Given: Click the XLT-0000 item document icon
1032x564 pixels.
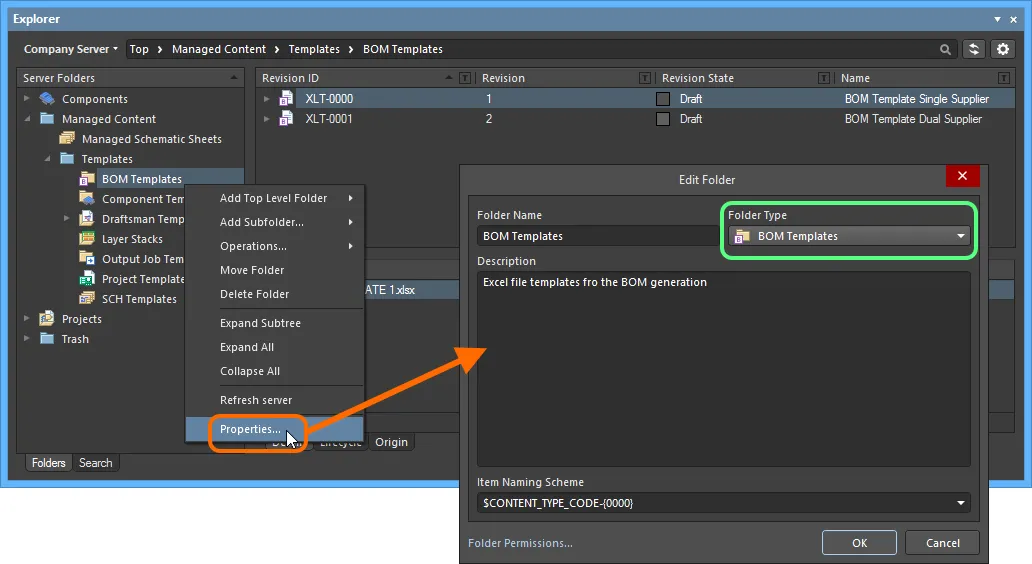Looking at the screenshot, I should pos(286,99).
